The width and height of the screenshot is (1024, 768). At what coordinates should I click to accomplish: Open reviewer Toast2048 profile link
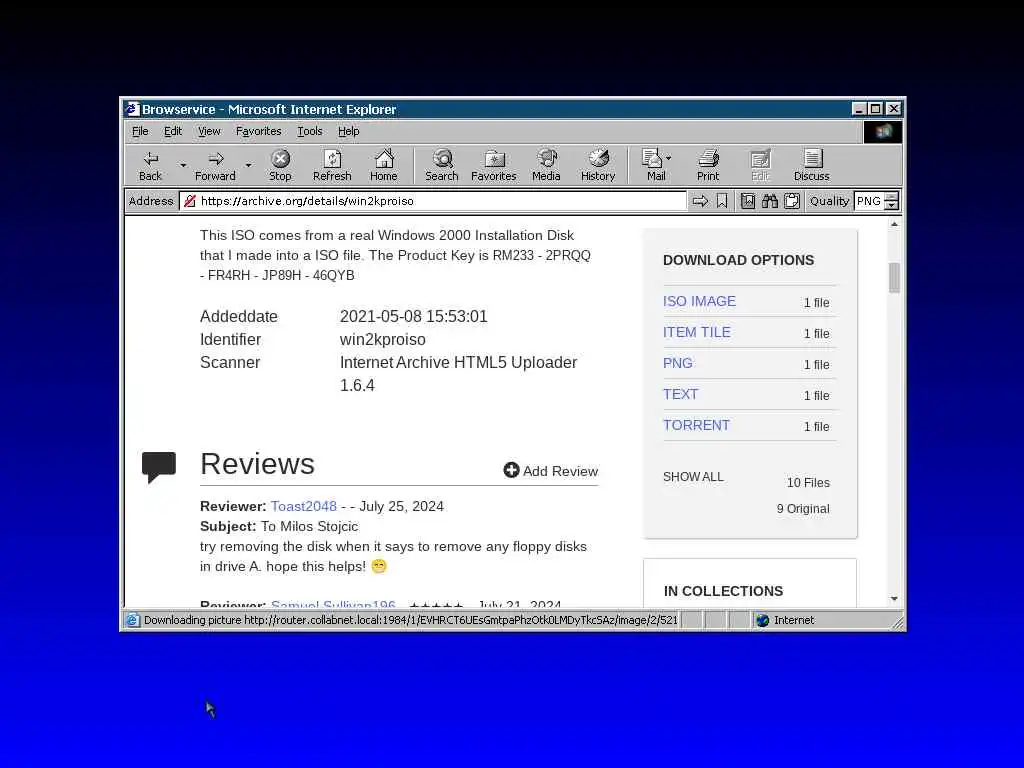coord(304,506)
